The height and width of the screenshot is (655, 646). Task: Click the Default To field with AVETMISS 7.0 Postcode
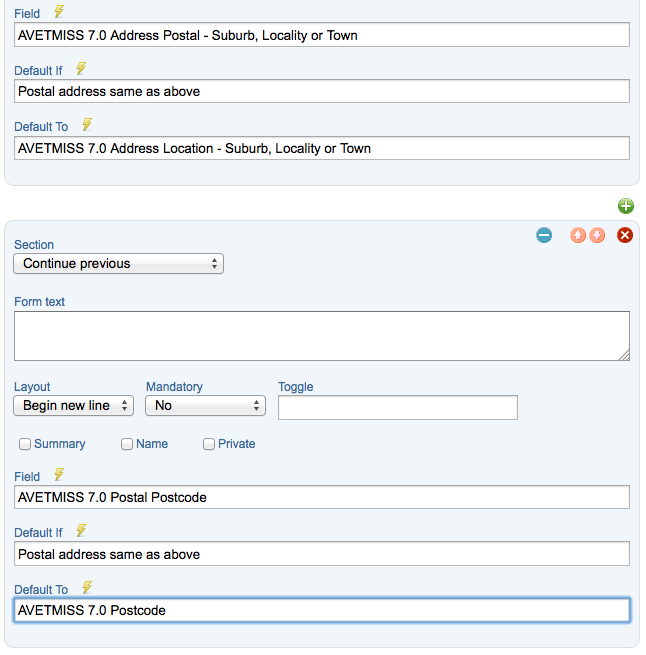point(322,610)
